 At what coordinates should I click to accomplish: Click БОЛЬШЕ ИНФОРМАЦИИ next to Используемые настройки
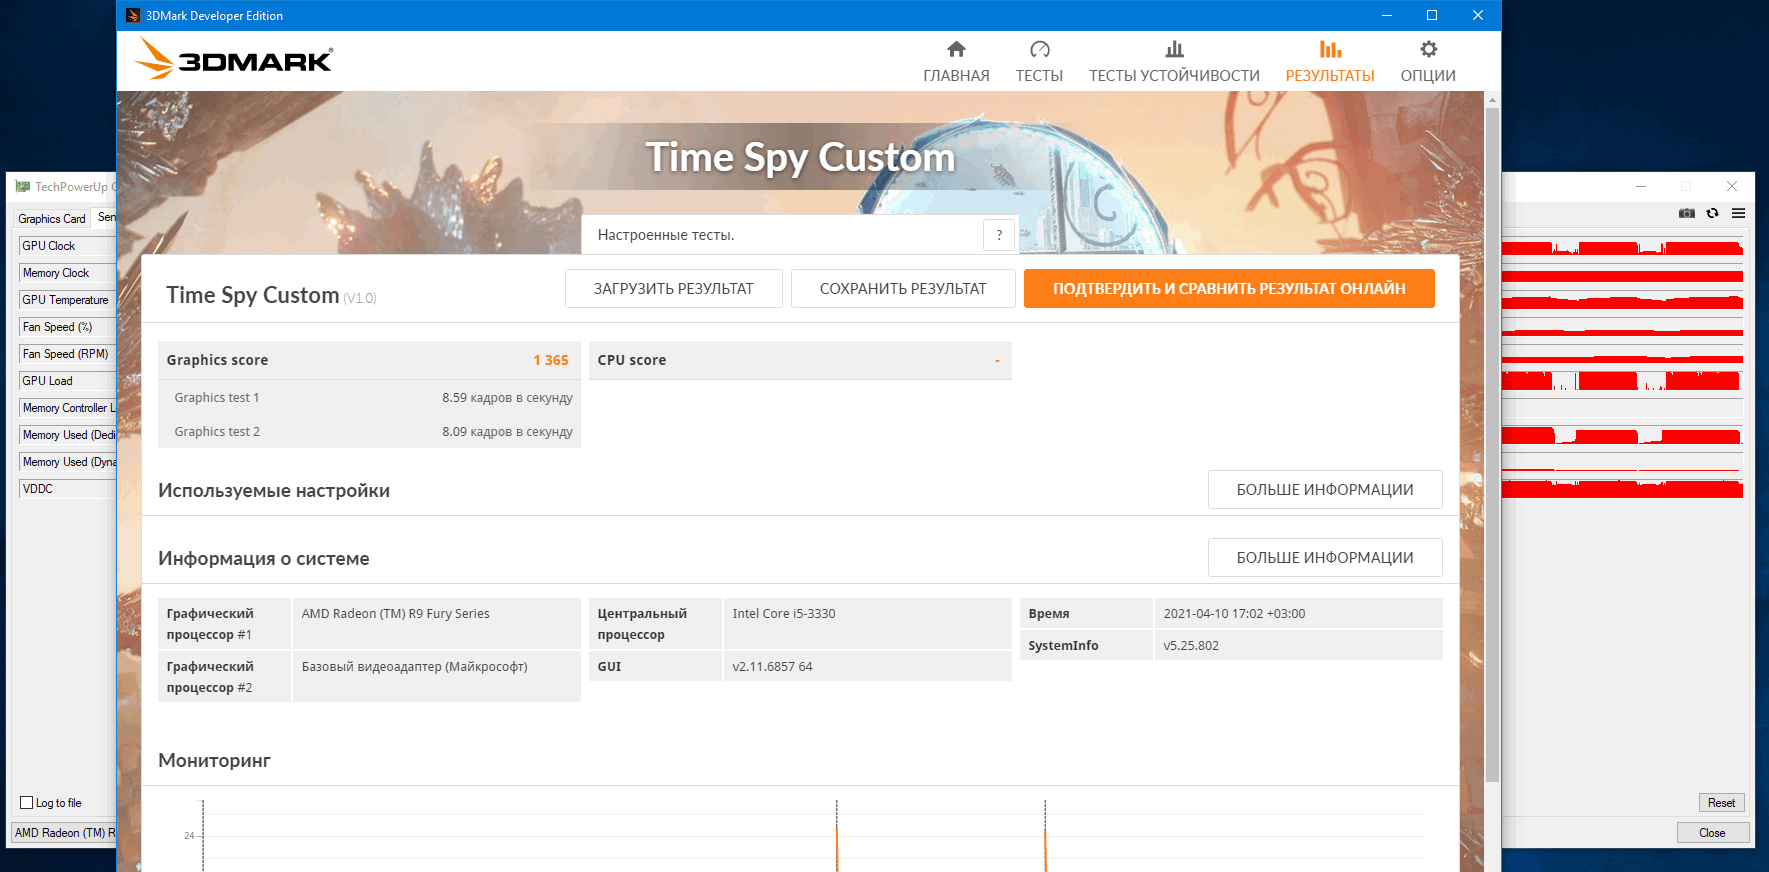1325,490
